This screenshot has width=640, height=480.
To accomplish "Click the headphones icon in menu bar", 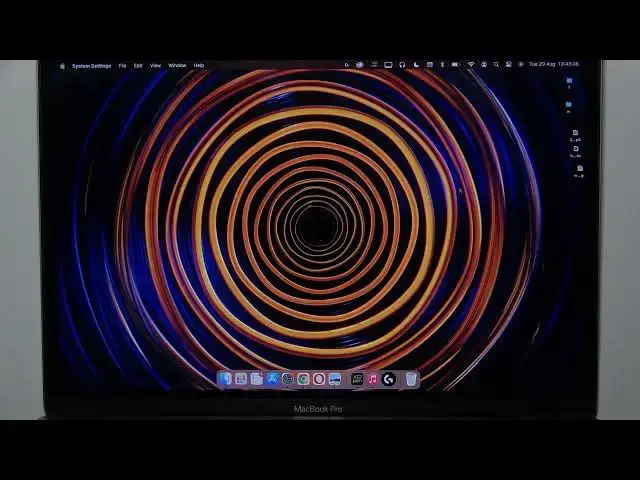I will 402,64.
